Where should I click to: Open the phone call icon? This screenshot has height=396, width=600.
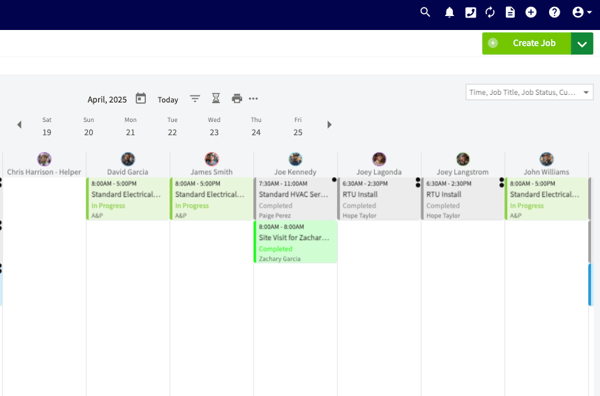click(470, 13)
